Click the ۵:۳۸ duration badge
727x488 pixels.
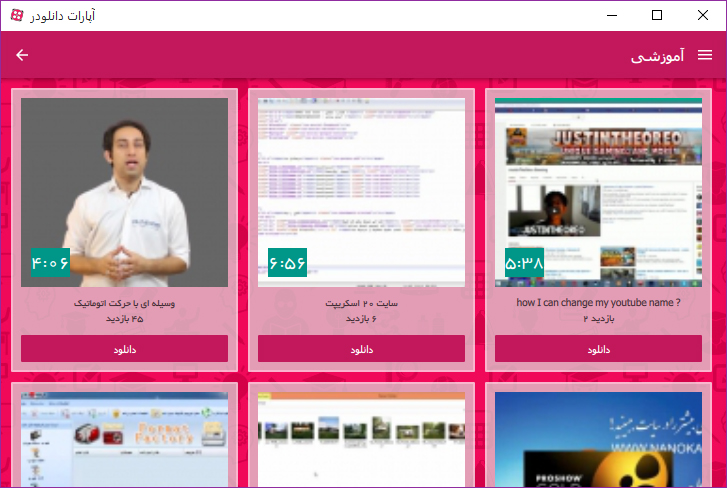click(524, 263)
